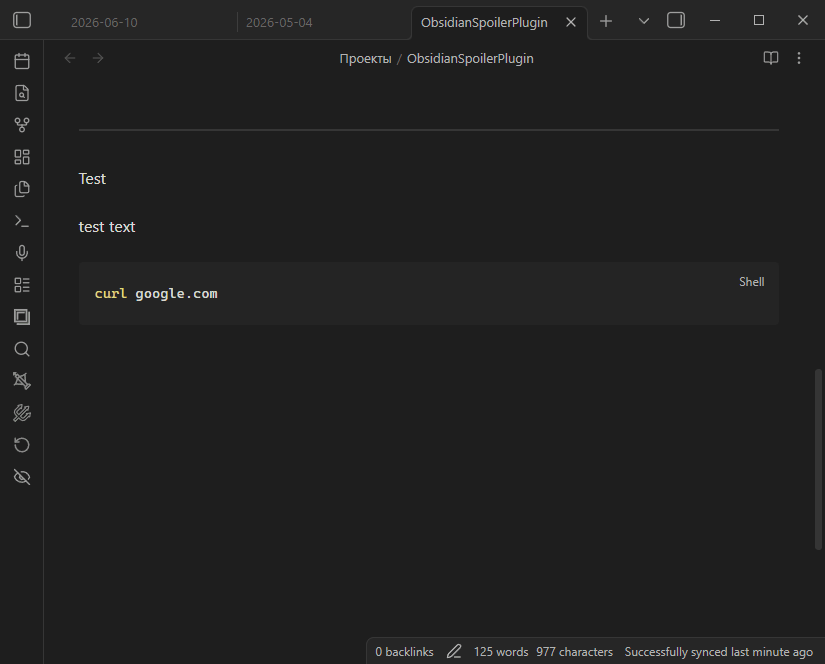Screen dimensions: 825x664
Task: Open the Проекты folder breadcrumb
Action: (365, 58)
